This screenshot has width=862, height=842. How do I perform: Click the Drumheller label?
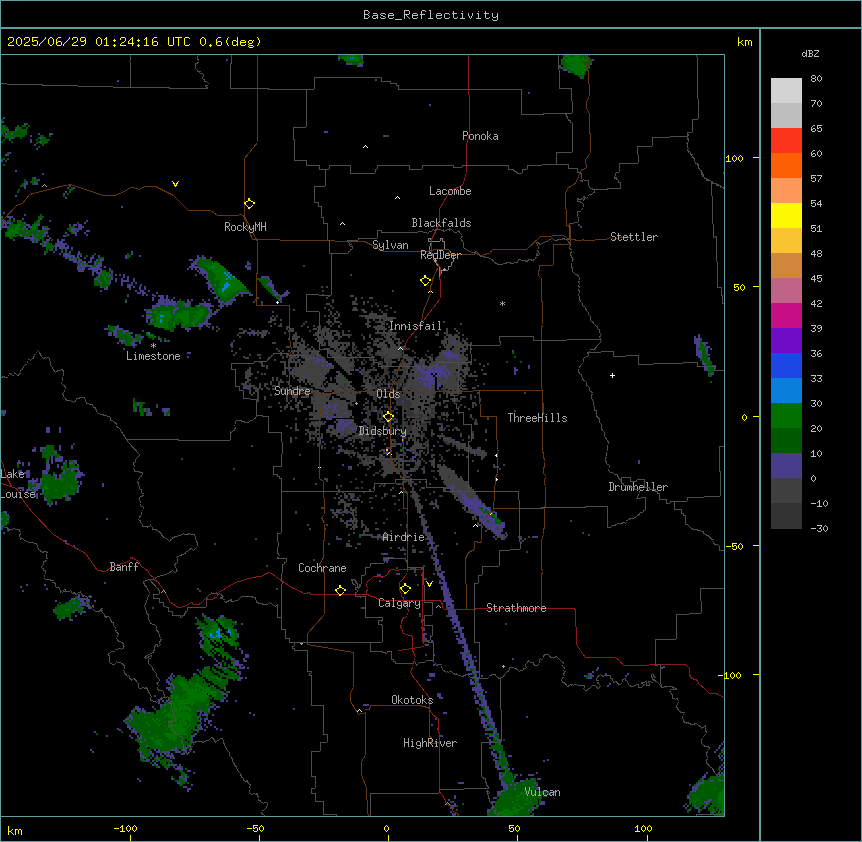coord(638,487)
